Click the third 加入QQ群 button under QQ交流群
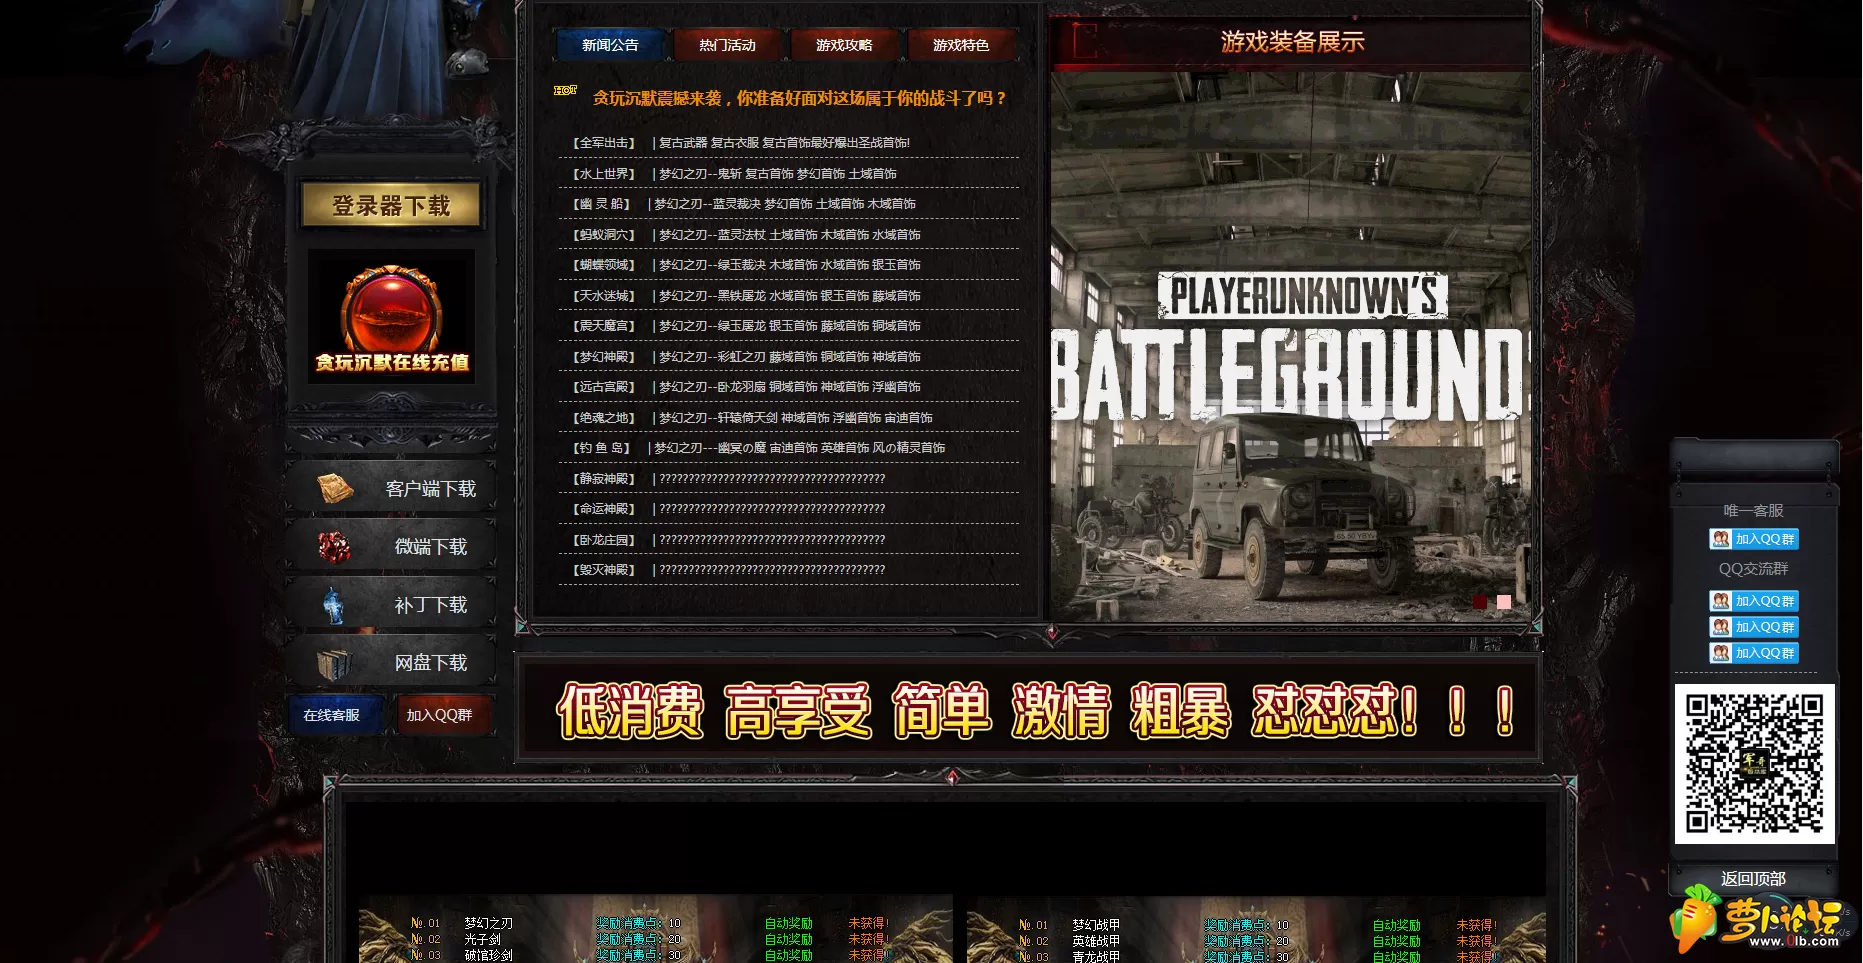The image size is (1863, 963). click(1754, 653)
